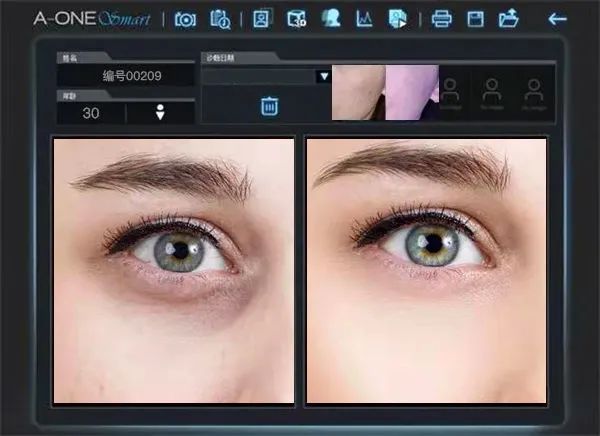Click the face profile analysis icon
The width and height of the screenshot is (600, 436).
(330, 19)
